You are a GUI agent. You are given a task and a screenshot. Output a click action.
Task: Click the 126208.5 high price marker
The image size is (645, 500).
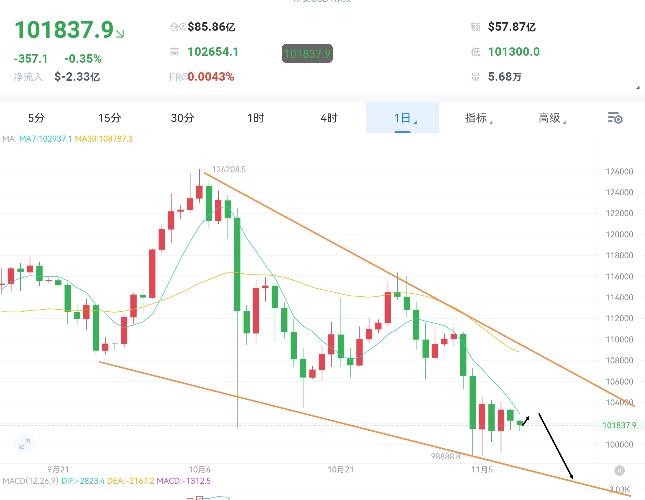point(229,169)
